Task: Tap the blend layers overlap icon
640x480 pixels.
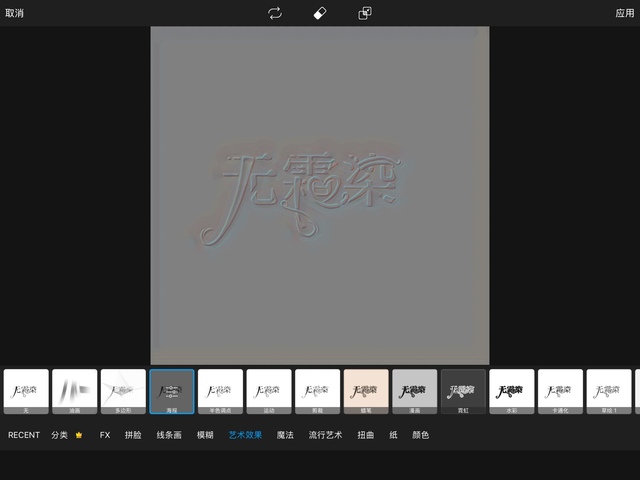Action: [365, 13]
